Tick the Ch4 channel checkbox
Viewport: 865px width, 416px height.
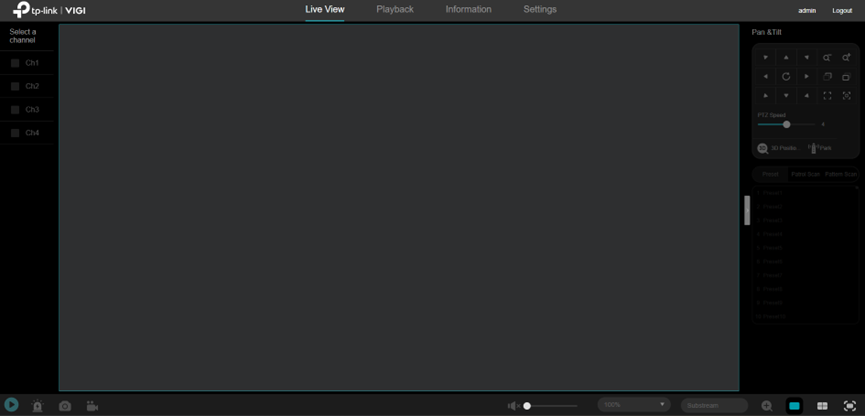coord(15,133)
